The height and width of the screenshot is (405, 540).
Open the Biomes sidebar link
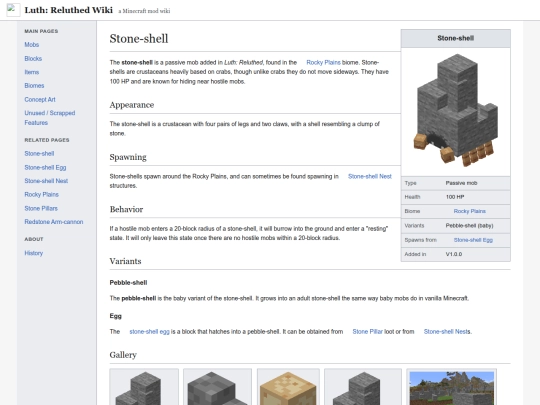pyautogui.click(x=34, y=85)
